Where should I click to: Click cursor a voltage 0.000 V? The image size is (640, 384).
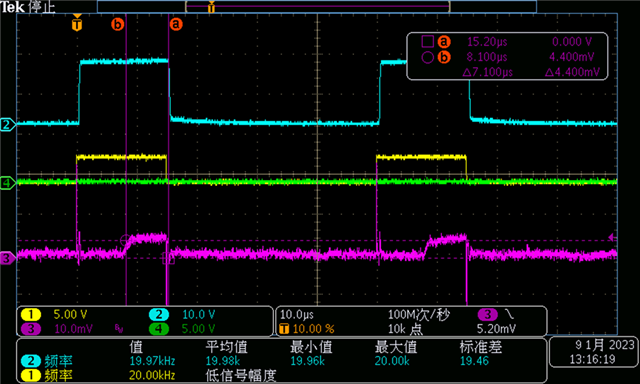(x=572, y=42)
